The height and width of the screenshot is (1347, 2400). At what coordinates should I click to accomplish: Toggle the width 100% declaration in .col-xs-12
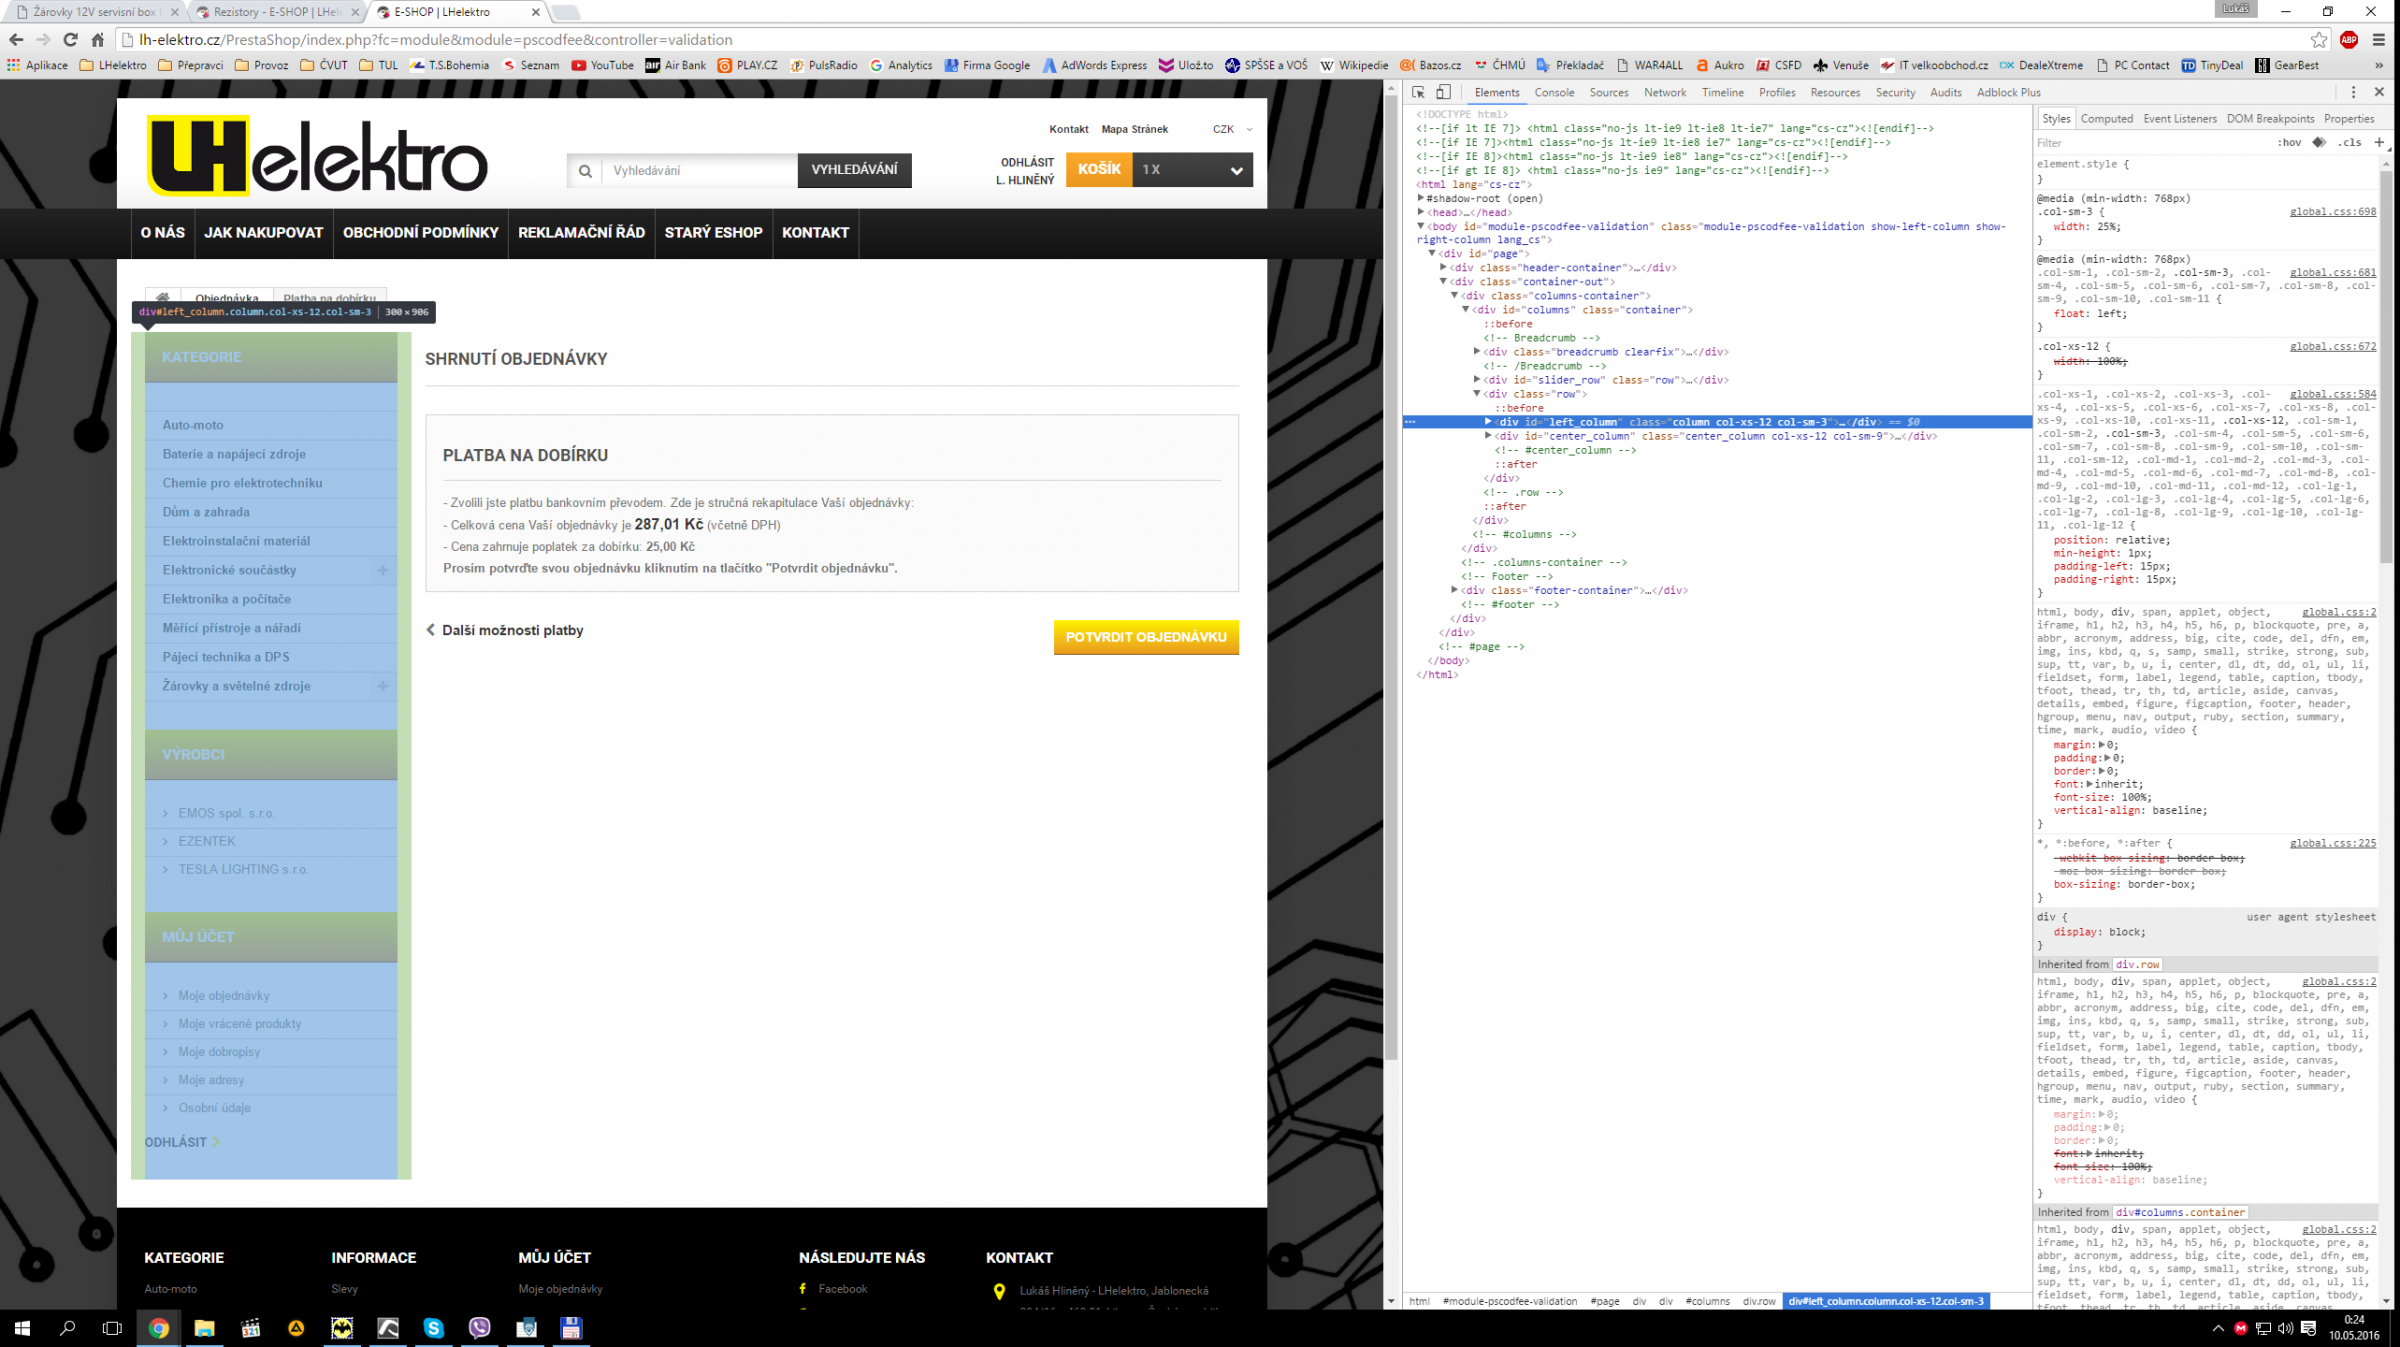(2090, 361)
